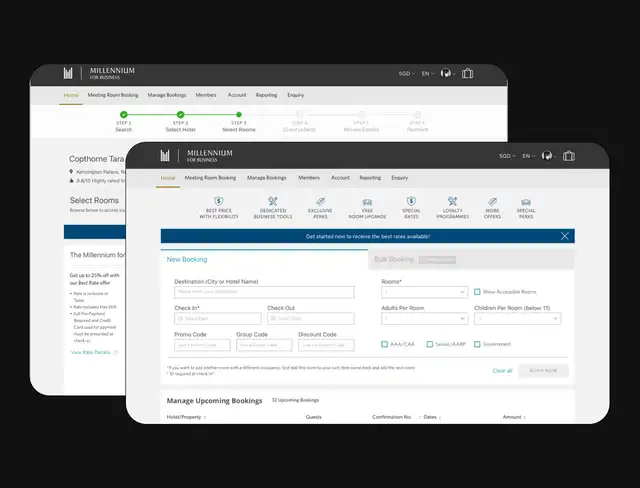The image size is (640, 488).
Task: Tick the AAA/CAA checkbox
Action: click(384, 344)
